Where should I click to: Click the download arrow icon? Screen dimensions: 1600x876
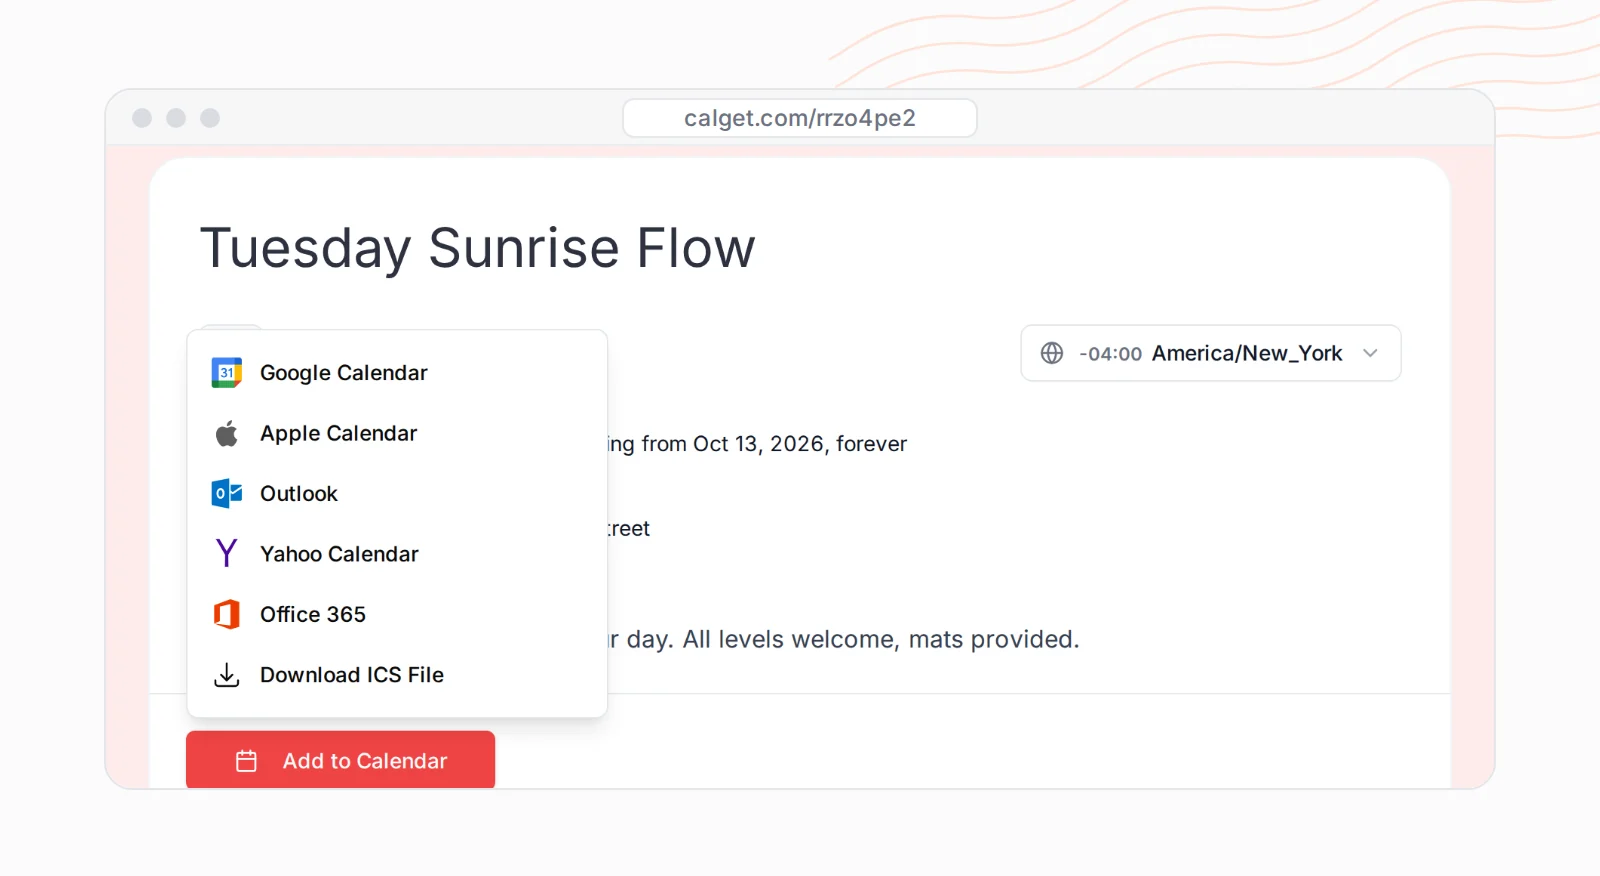click(227, 675)
